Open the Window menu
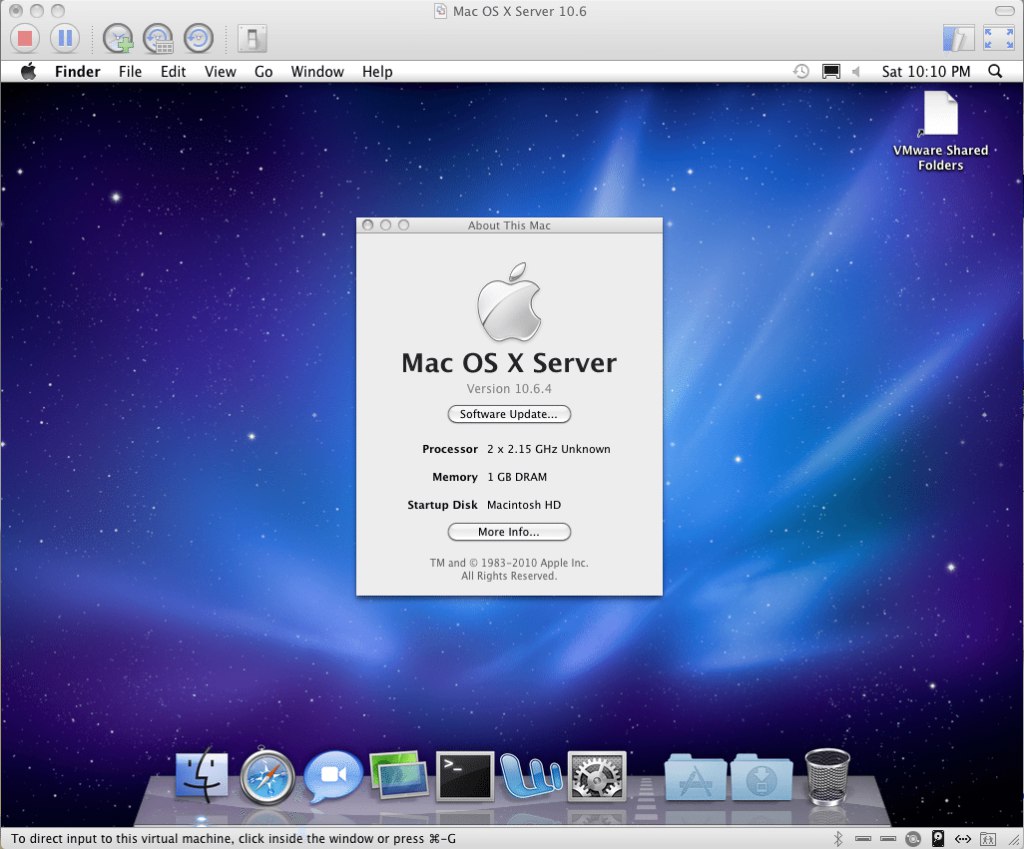 pyautogui.click(x=317, y=71)
